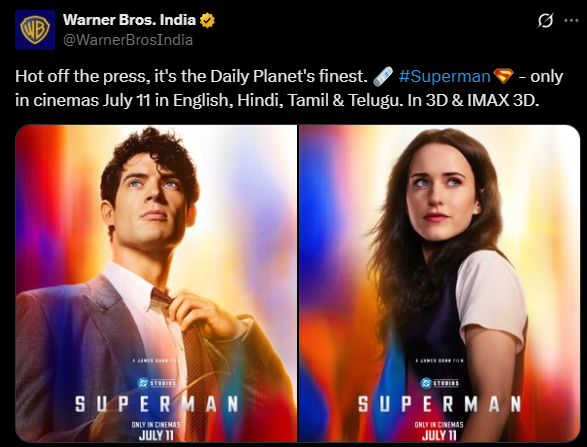Click the DC Studios logo on right poster

click(x=440, y=383)
